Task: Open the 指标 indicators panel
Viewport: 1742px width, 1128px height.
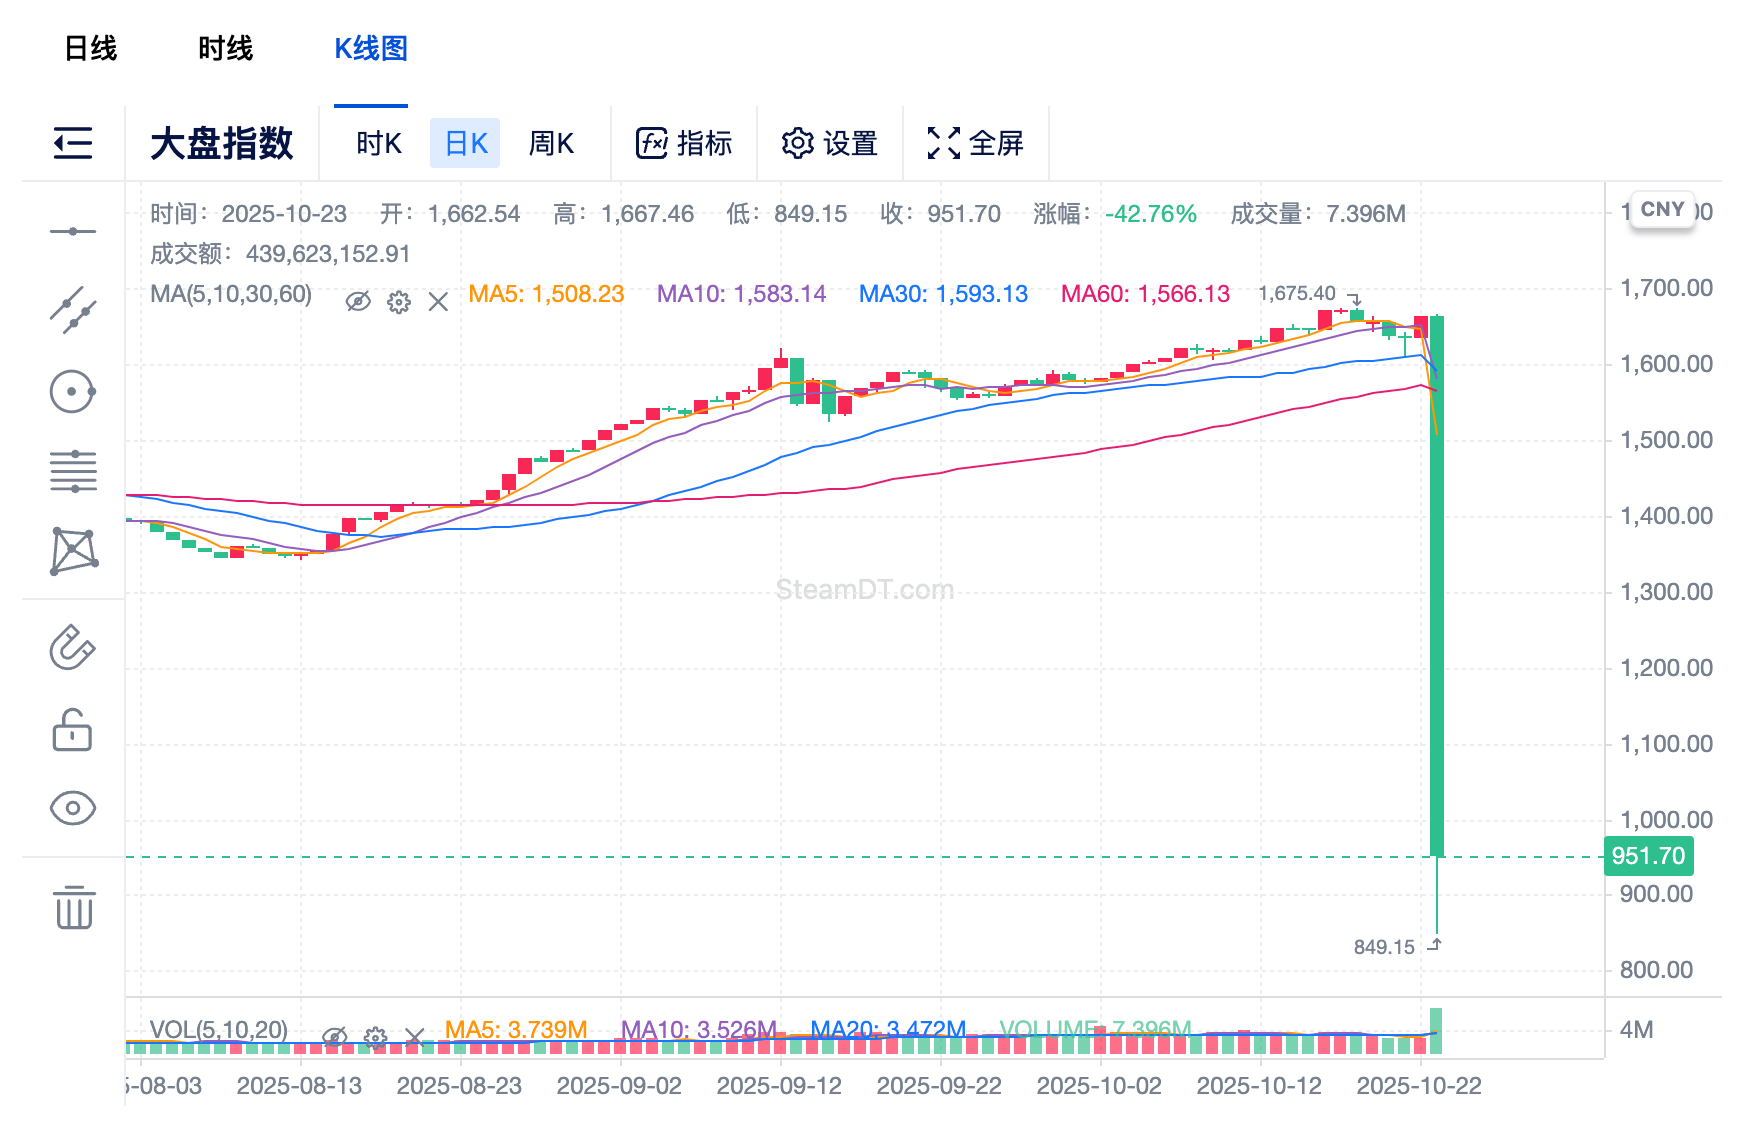Action: 684,143
